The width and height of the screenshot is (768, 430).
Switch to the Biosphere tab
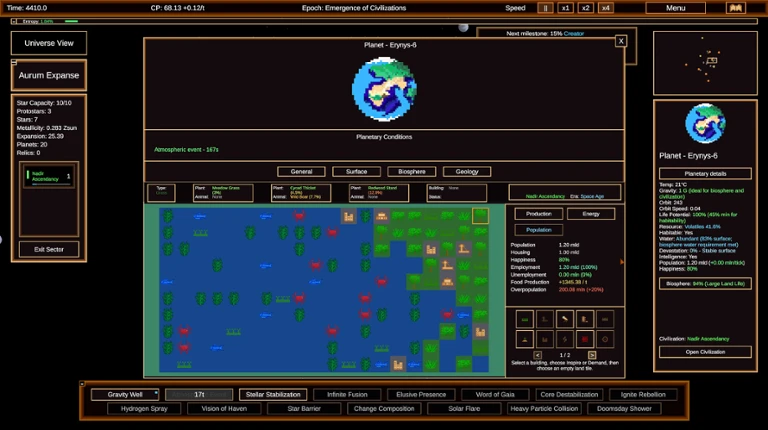pyautogui.click(x=411, y=171)
